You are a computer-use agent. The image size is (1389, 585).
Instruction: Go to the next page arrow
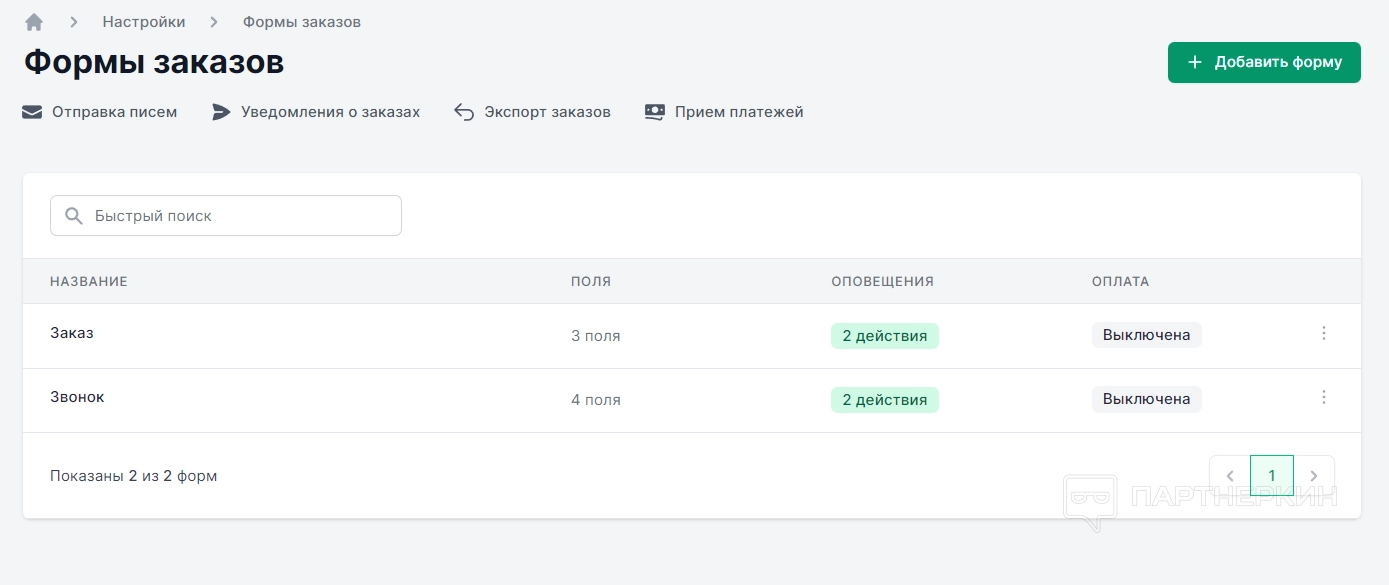pos(1314,476)
